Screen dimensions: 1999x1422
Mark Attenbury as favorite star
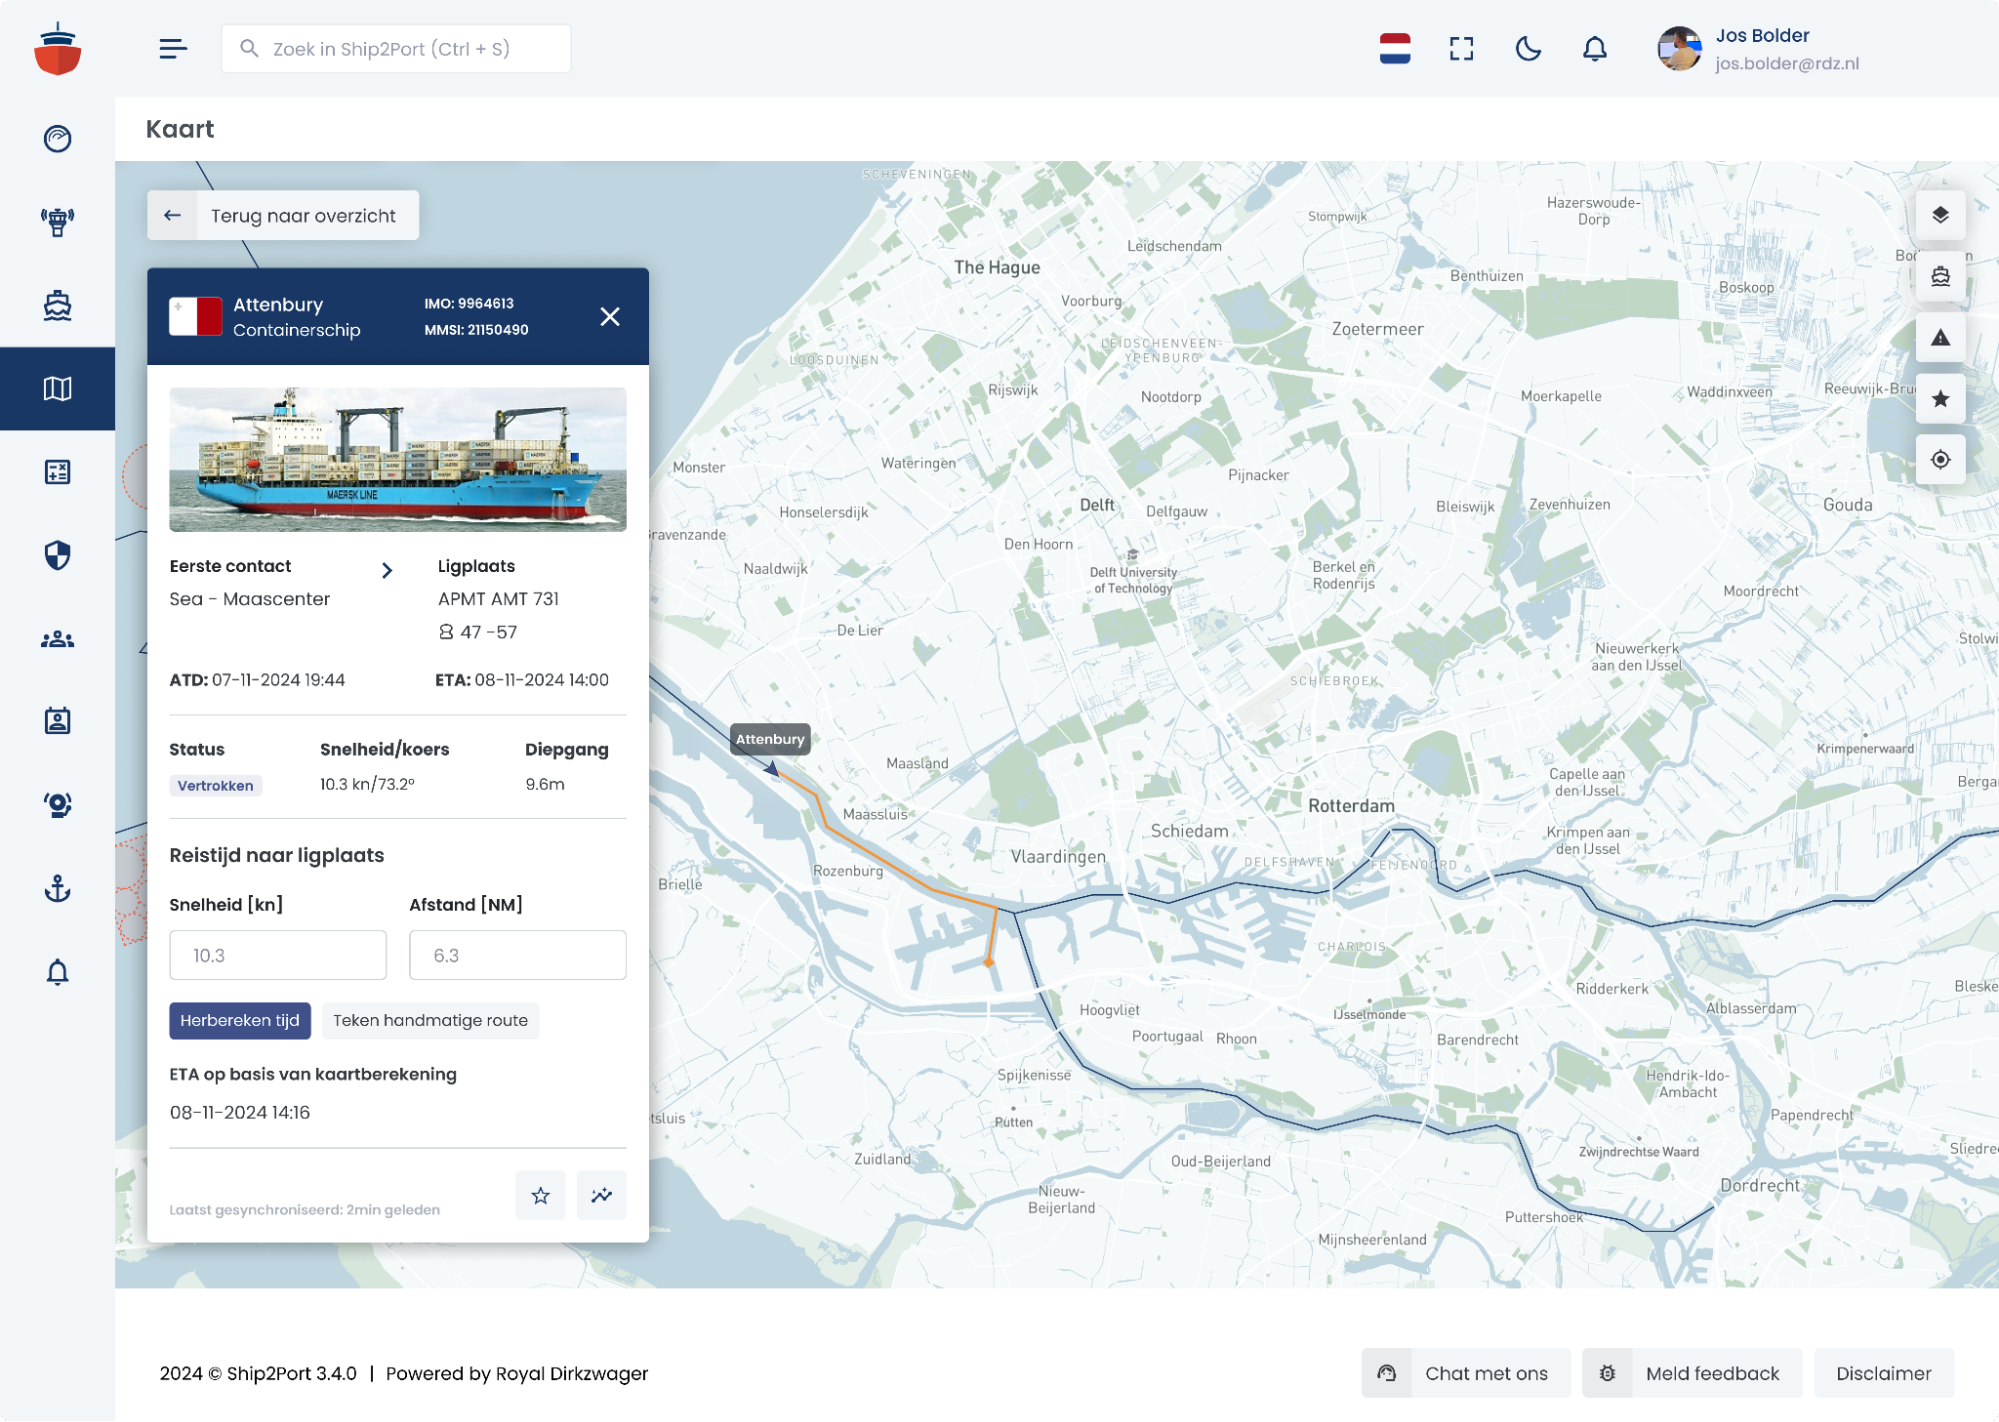coord(540,1195)
